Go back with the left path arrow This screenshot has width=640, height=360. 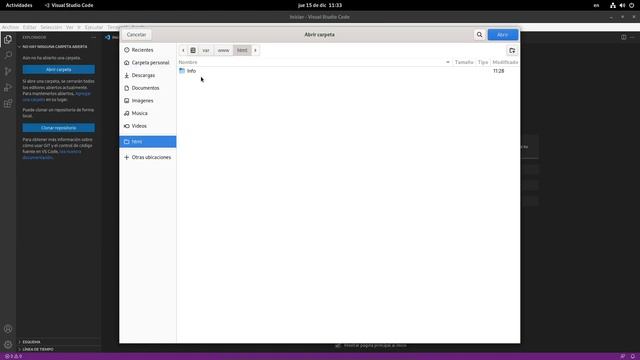[x=183, y=50]
